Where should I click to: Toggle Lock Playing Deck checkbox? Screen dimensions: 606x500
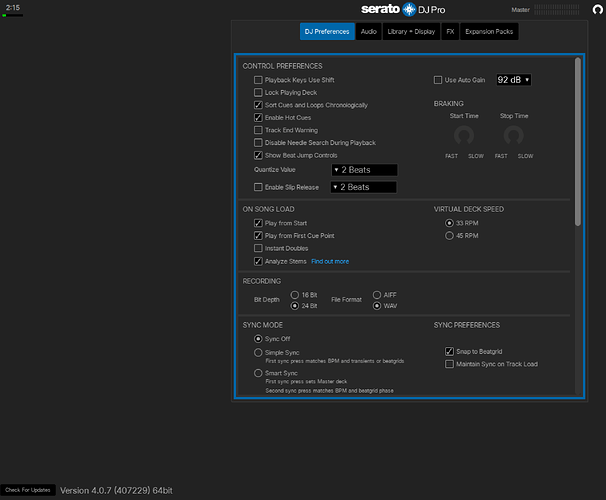click(258, 92)
